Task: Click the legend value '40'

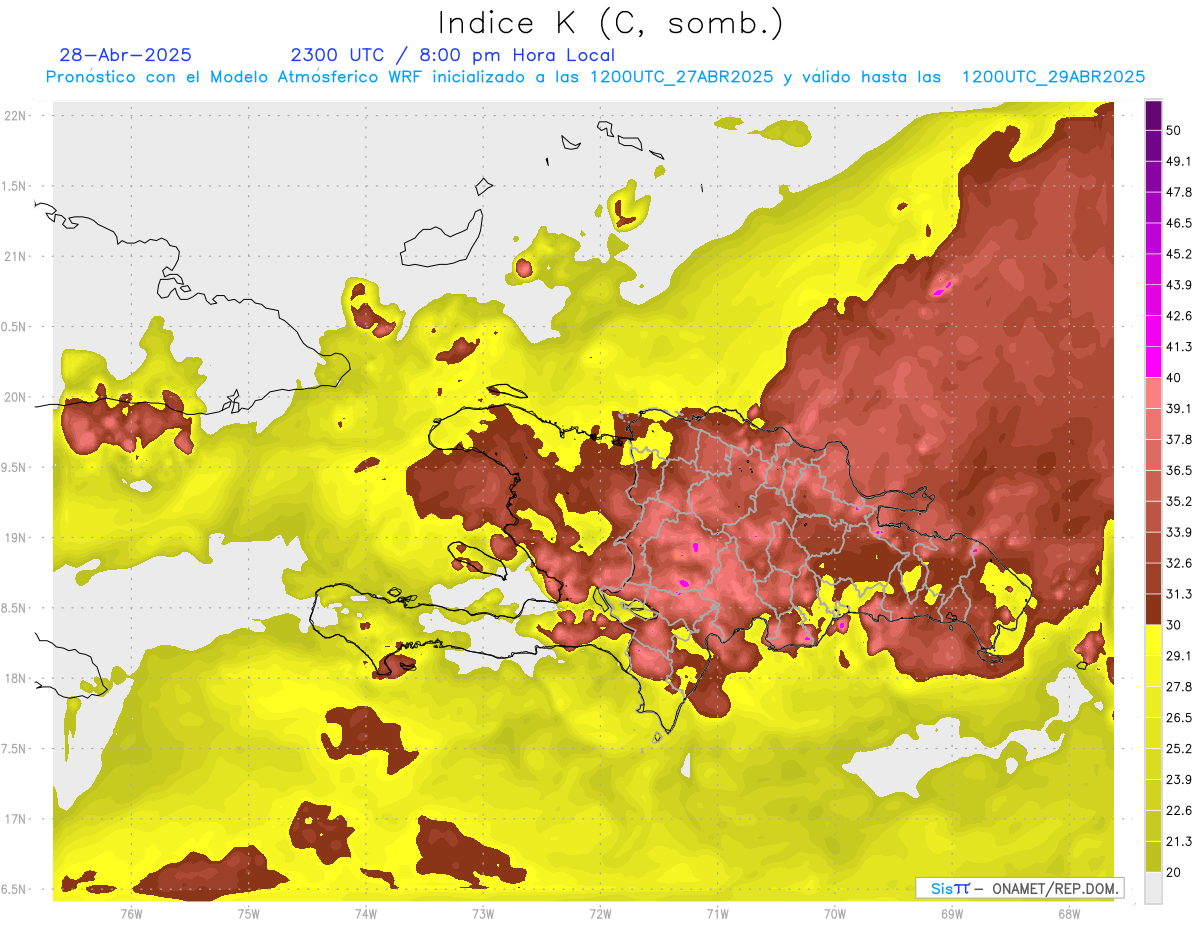Action: pyautogui.click(x=1175, y=378)
